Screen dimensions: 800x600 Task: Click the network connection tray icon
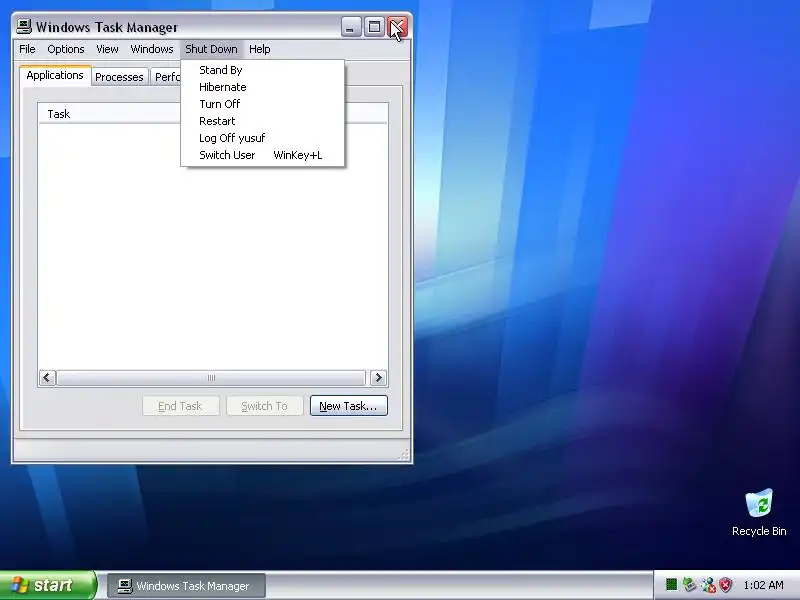[708, 585]
